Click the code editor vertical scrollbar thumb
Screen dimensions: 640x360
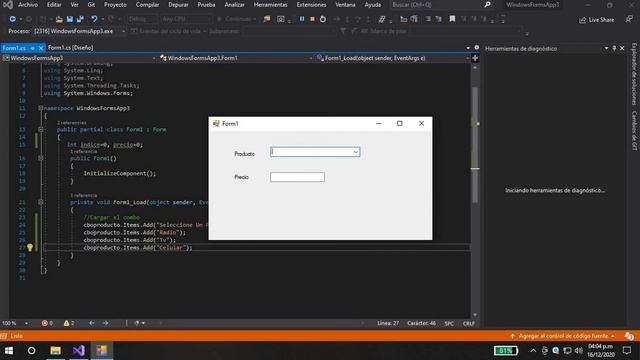[475, 145]
